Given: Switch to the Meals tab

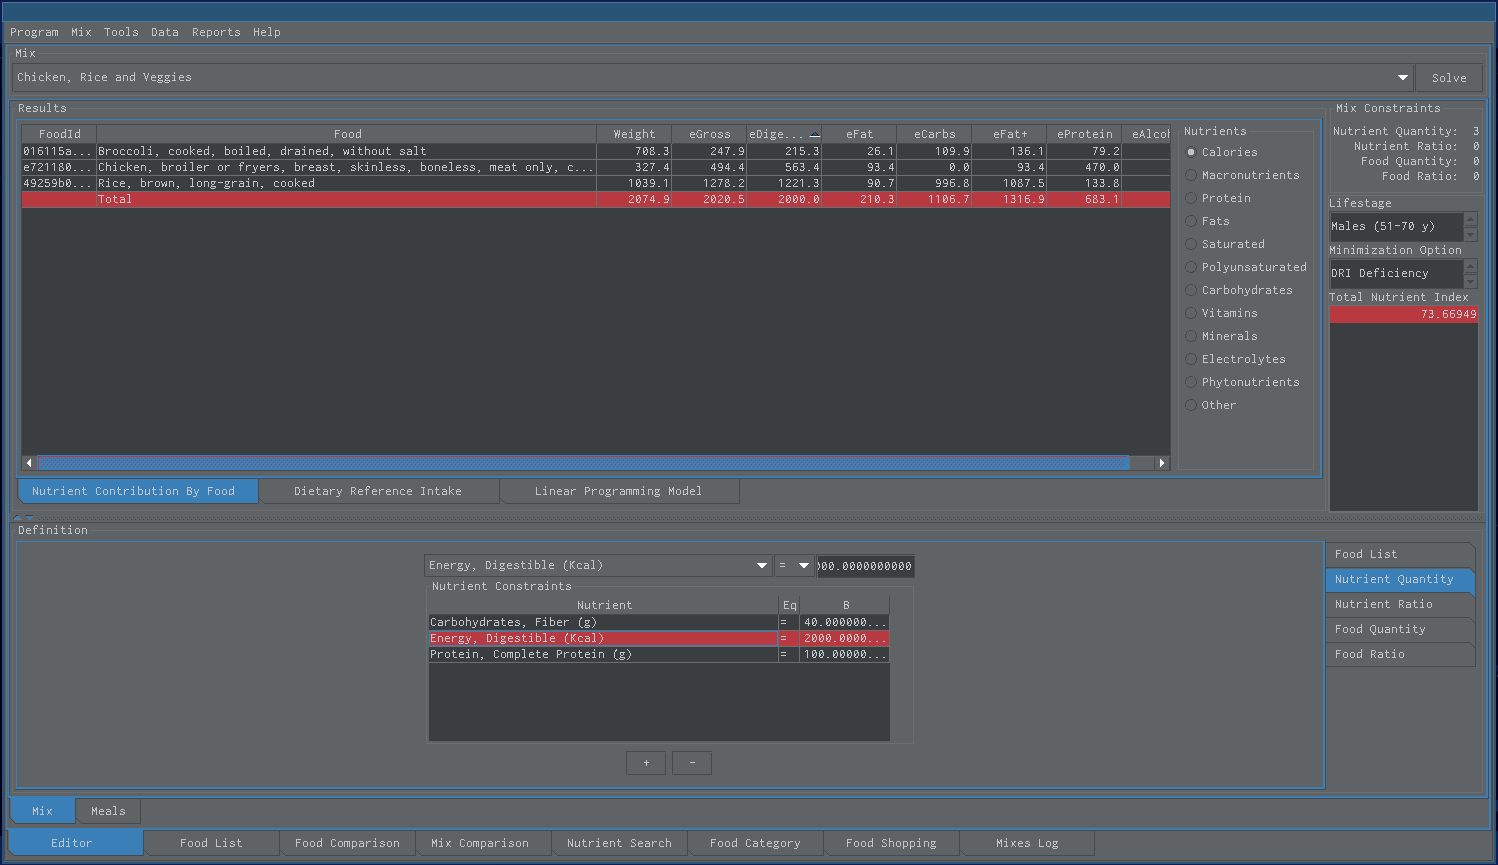Looking at the screenshot, I should coord(108,811).
